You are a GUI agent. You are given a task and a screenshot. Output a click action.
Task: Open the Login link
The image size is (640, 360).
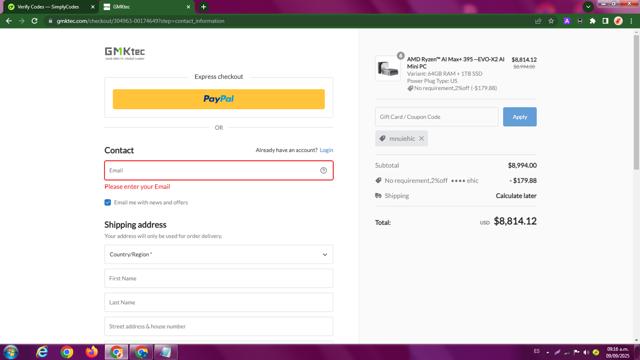[326, 150]
